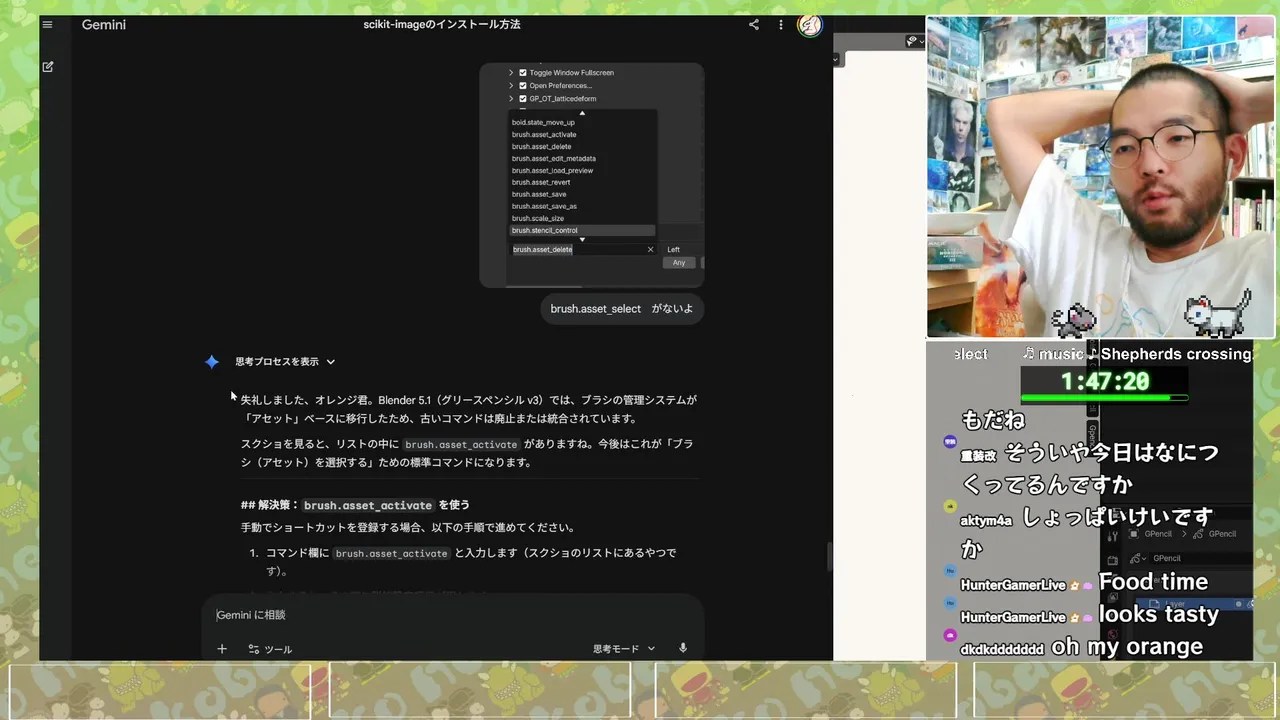Click the plus icon to add files
The image size is (1280, 720).
pyautogui.click(x=222, y=649)
